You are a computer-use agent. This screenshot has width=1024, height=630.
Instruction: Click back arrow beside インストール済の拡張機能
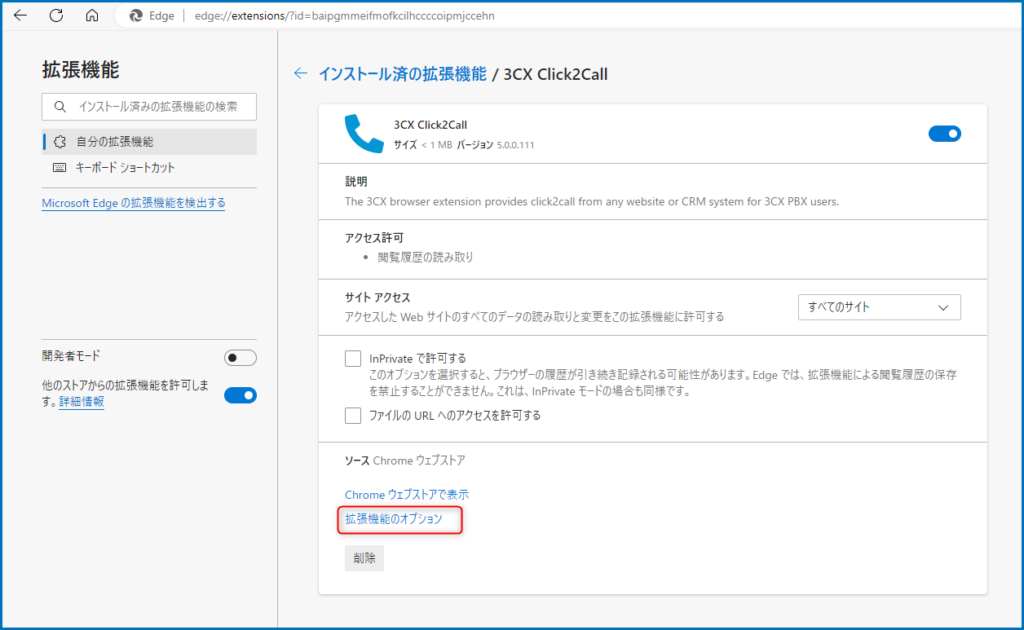click(x=300, y=74)
